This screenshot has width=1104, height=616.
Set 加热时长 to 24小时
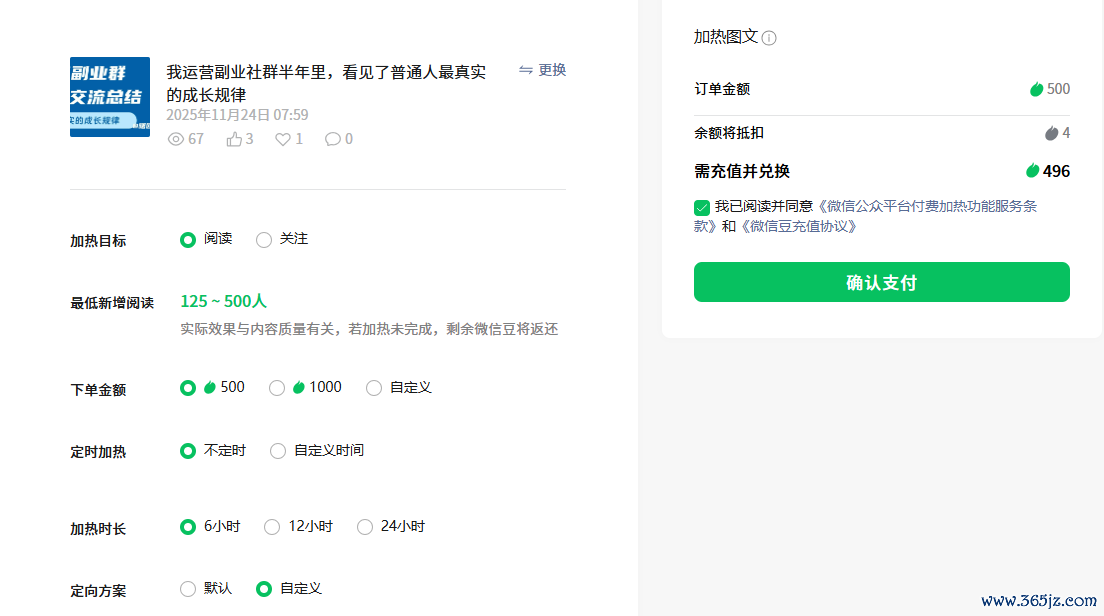point(365,527)
